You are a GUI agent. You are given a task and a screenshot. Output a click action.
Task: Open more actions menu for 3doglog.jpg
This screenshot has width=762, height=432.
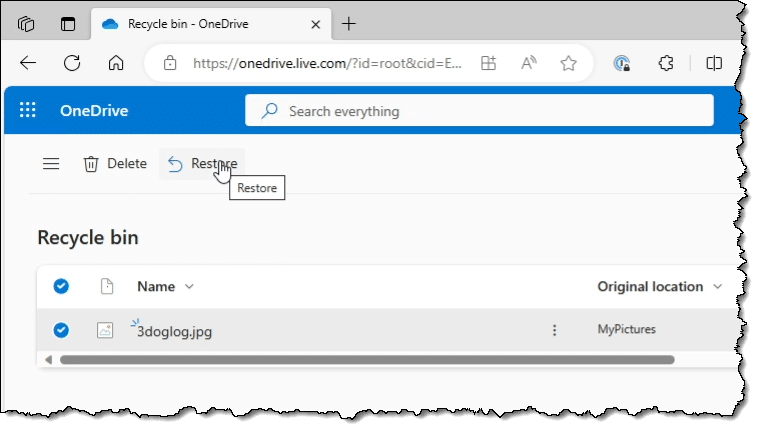coord(555,330)
